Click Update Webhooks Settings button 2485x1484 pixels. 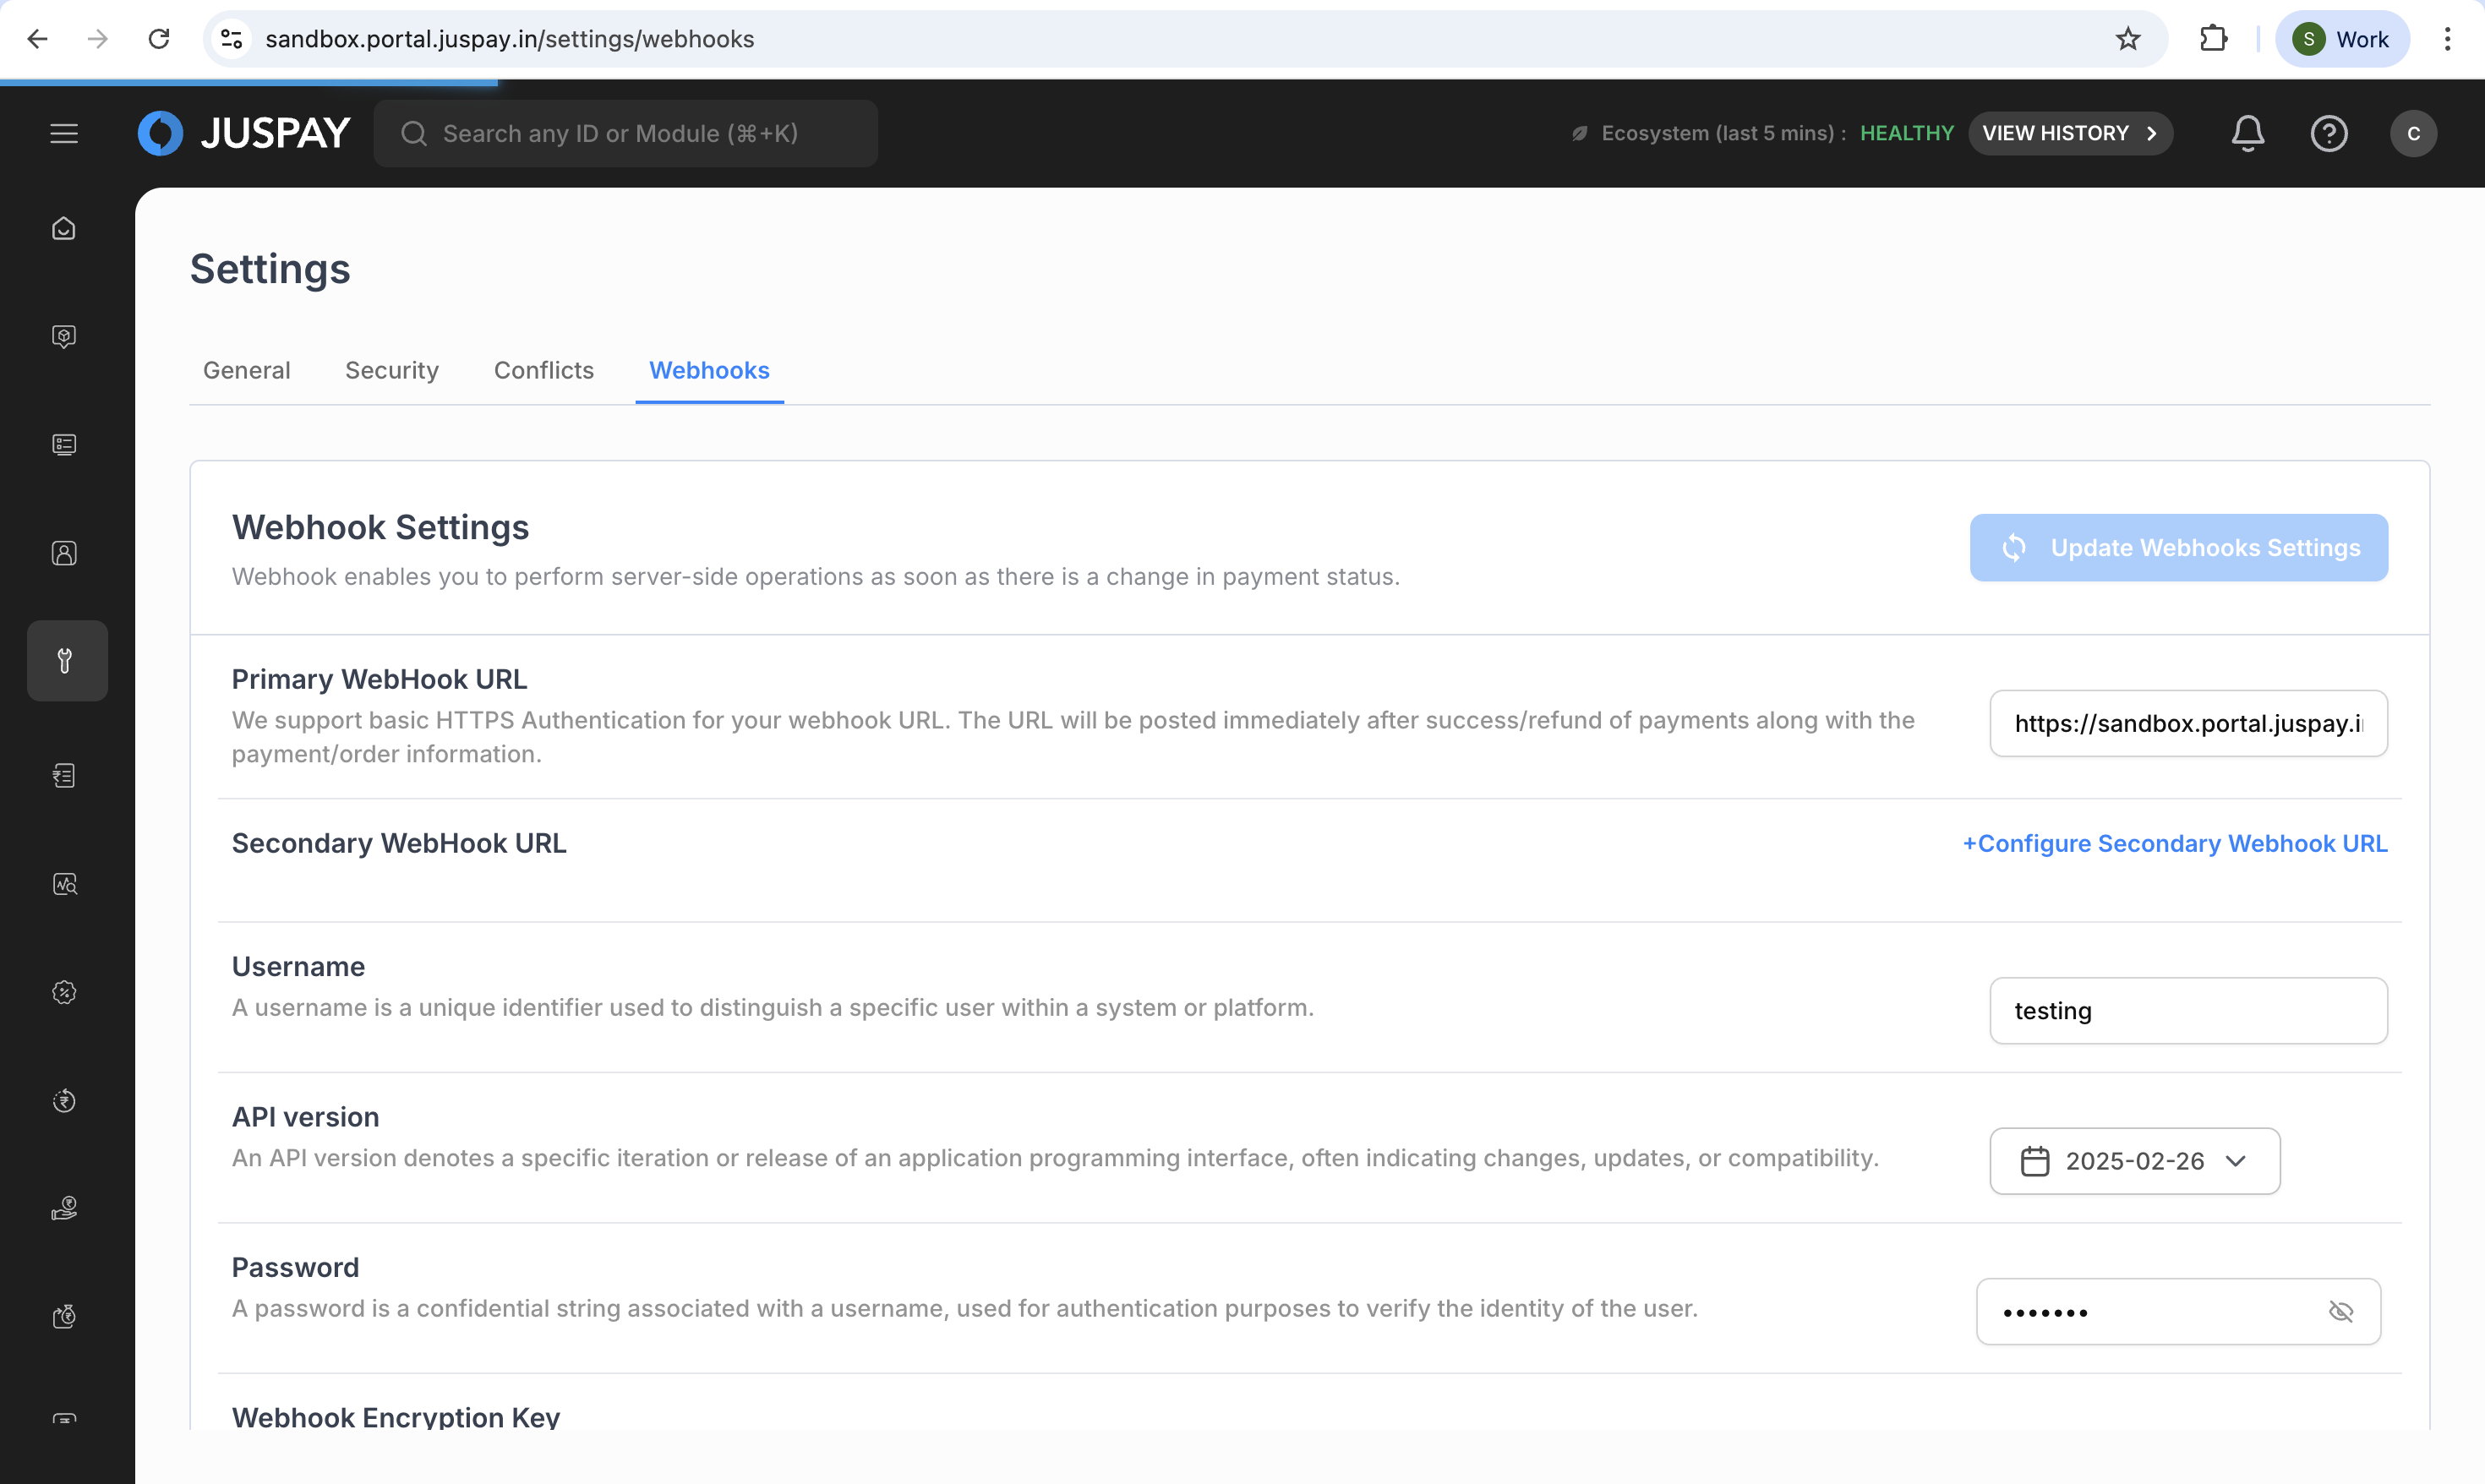[x=2178, y=548]
